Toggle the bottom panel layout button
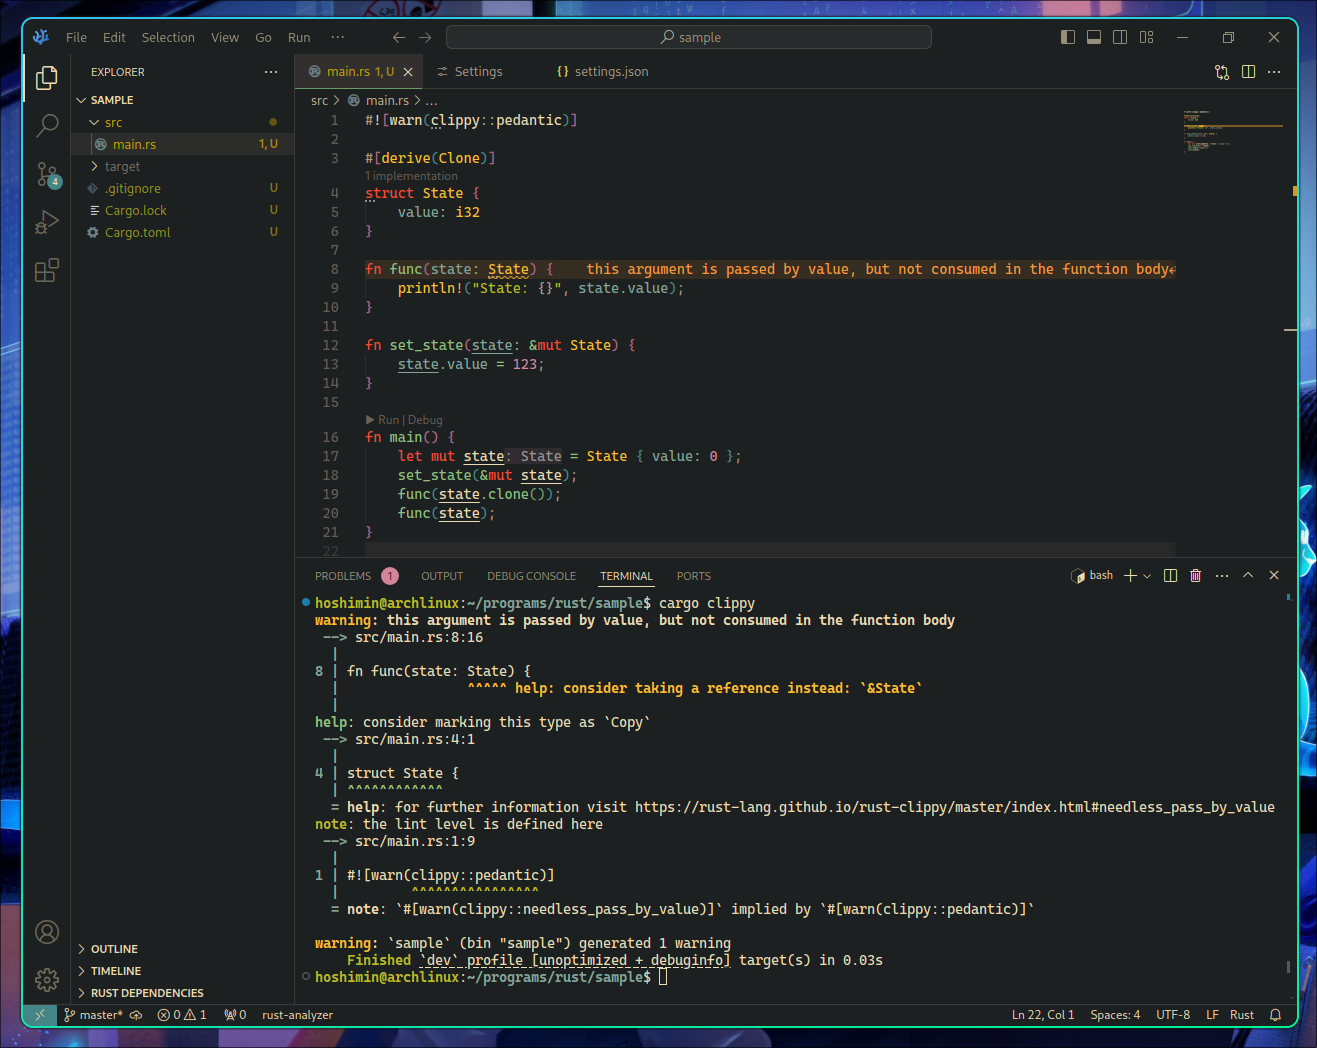The image size is (1317, 1048). point(1094,37)
